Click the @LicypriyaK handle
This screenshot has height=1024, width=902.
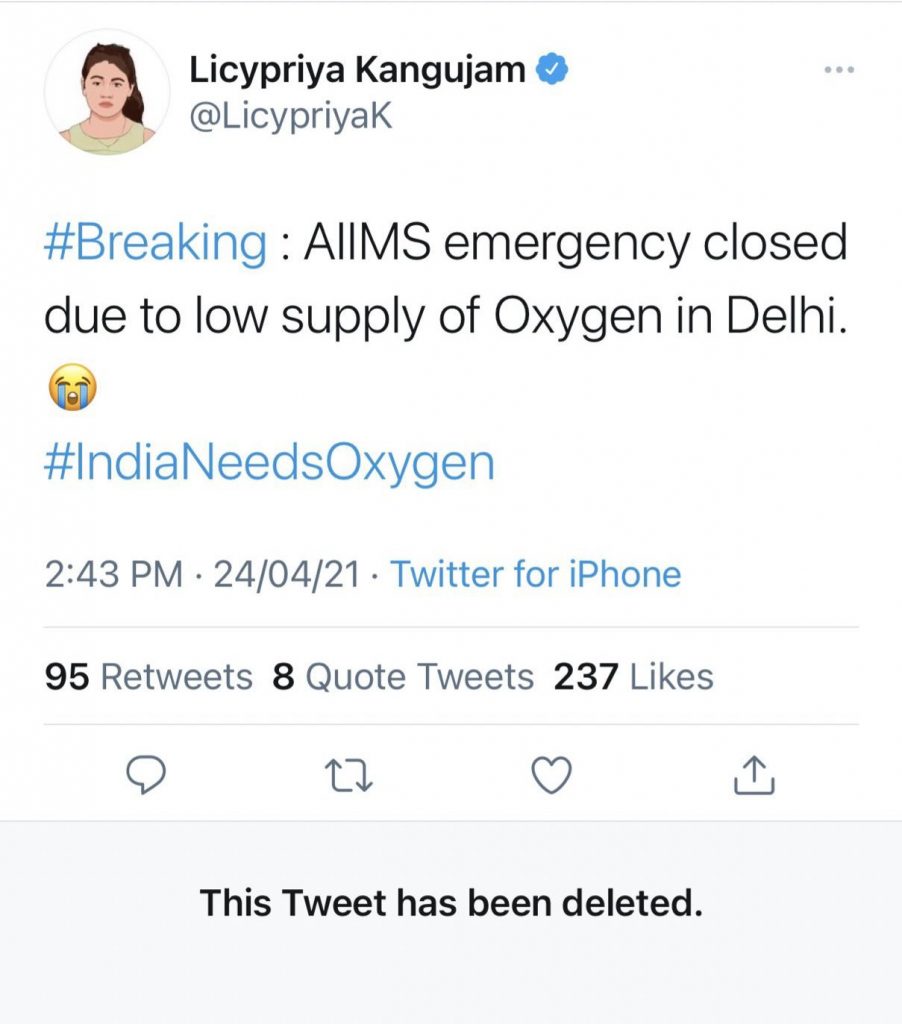coord(290,116)
